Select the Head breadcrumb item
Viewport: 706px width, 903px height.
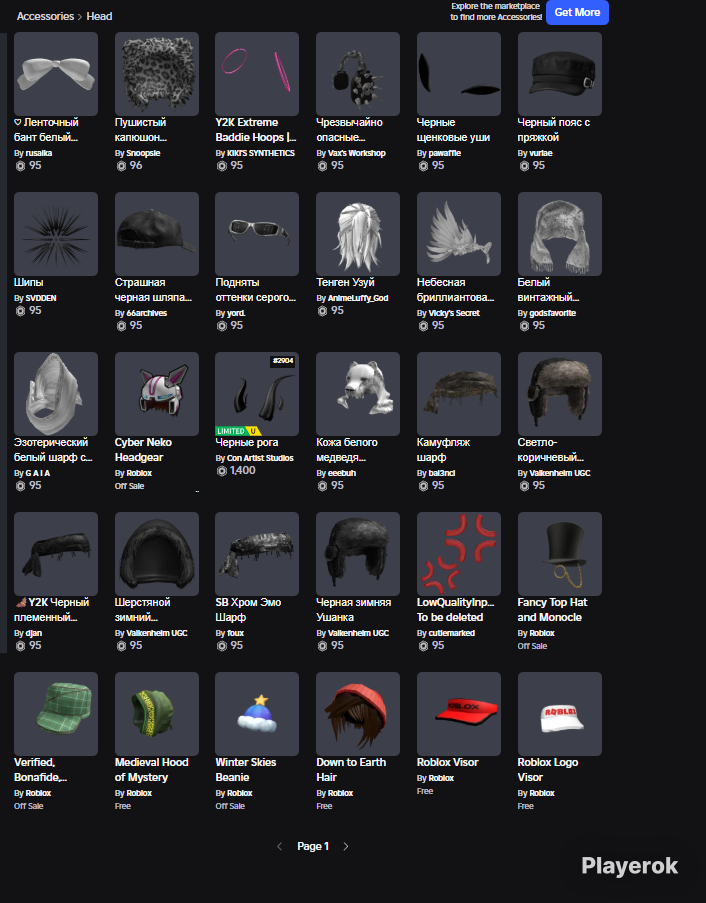point(99,16)
